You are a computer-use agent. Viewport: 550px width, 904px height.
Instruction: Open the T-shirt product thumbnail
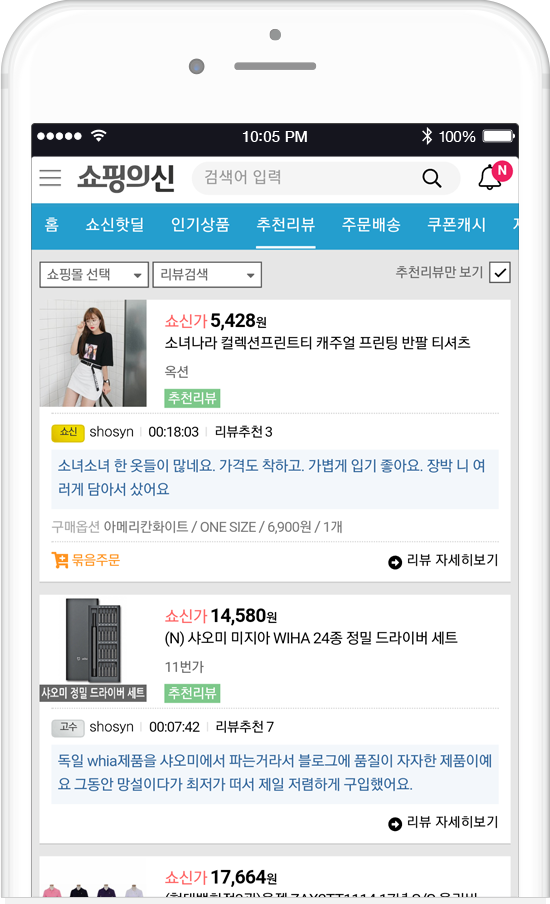93,353
